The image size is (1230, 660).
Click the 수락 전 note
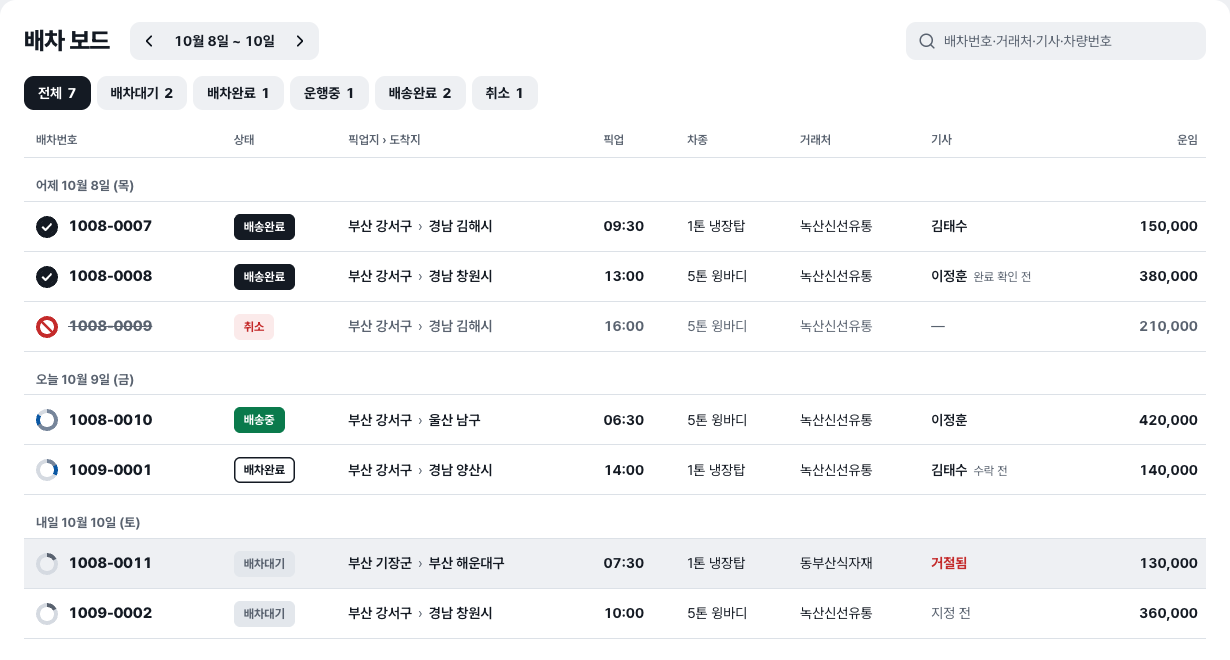[x=990, y=470]
